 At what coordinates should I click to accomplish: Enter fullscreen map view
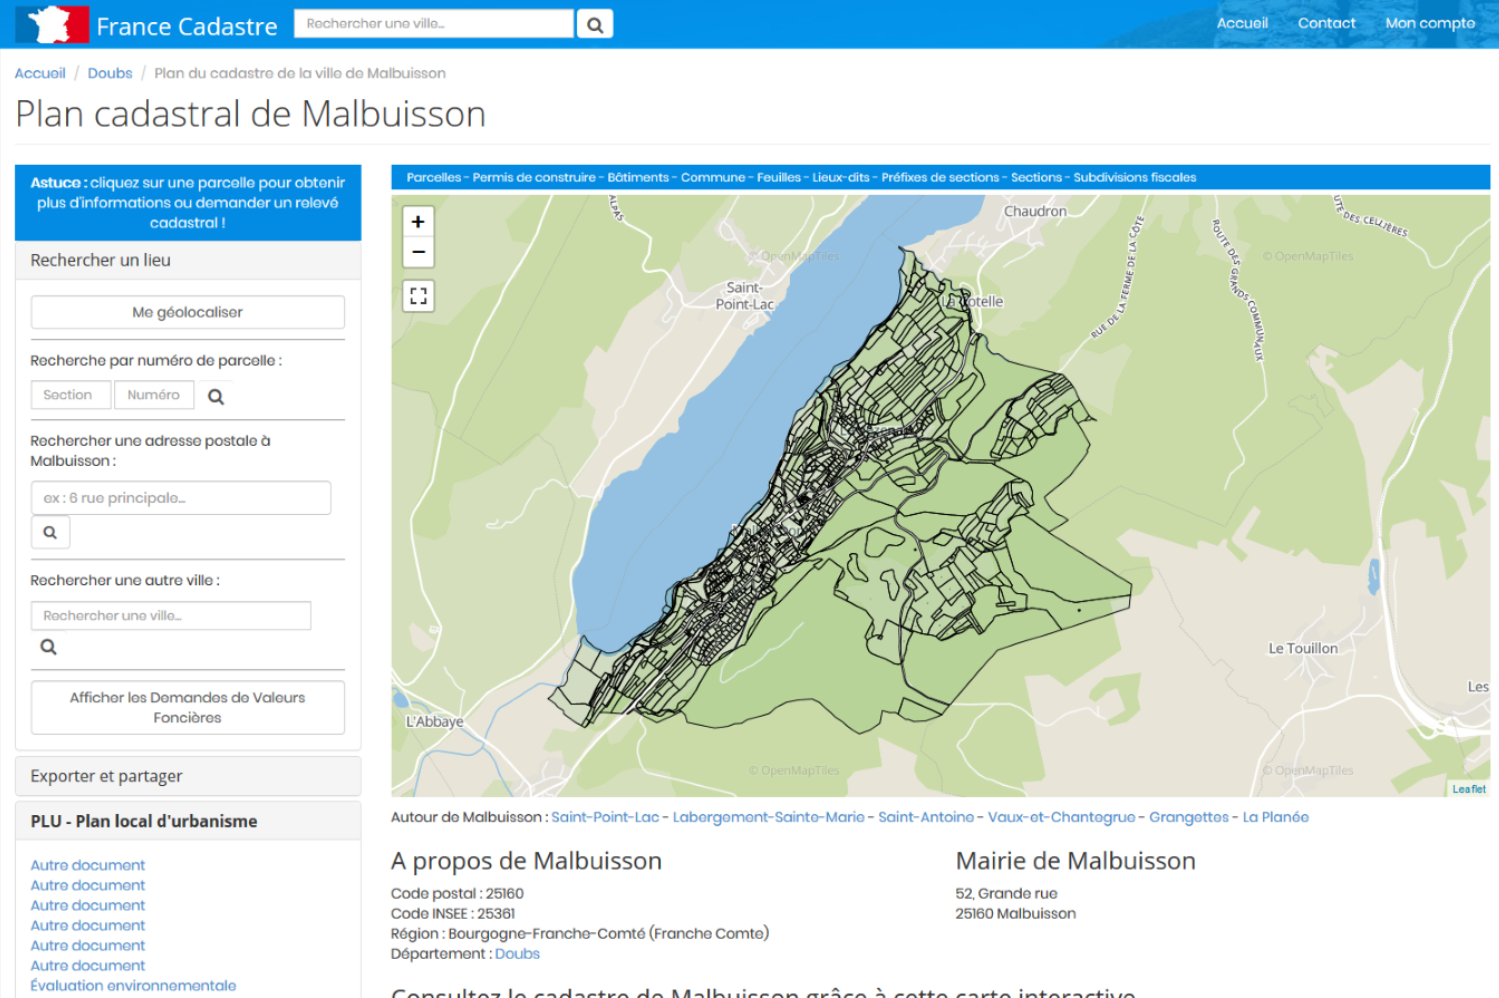point(418,295)
